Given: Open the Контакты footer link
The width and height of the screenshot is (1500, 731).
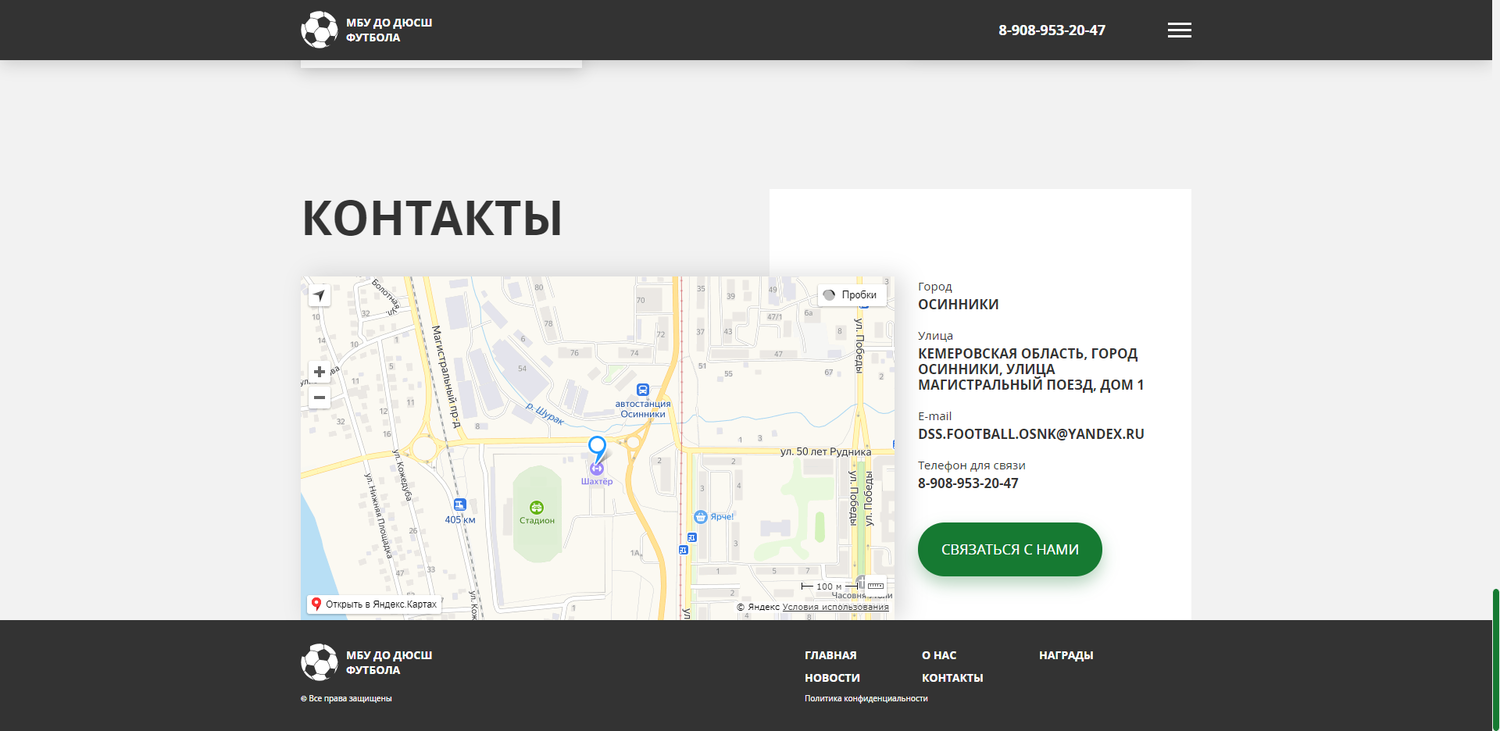Looking at the screenshot, I should (952, 678).
